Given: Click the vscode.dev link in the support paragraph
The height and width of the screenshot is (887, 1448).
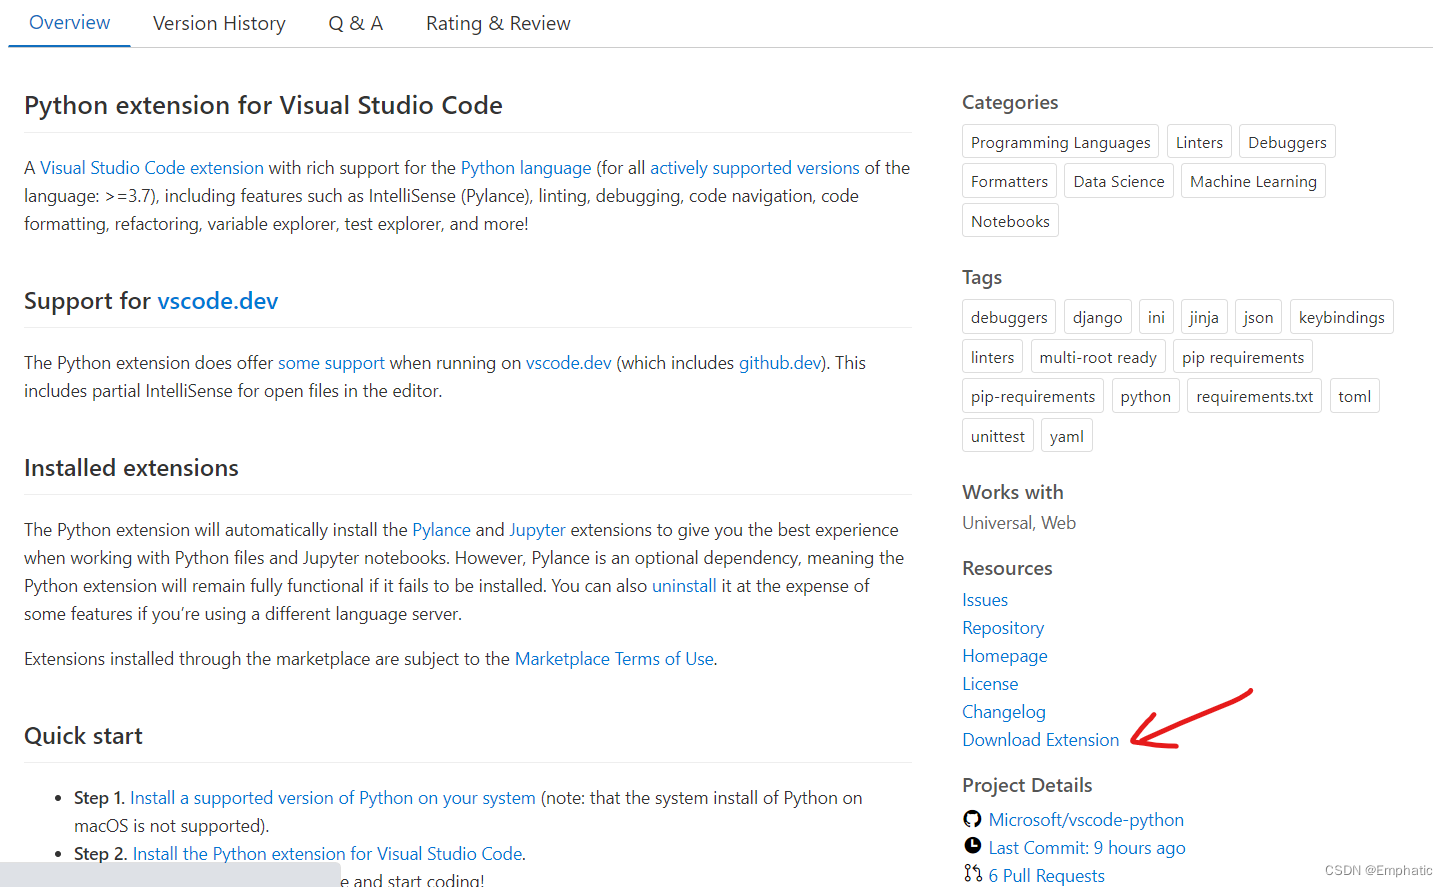Looking at the screenshot, I should (x=568, y=363).
